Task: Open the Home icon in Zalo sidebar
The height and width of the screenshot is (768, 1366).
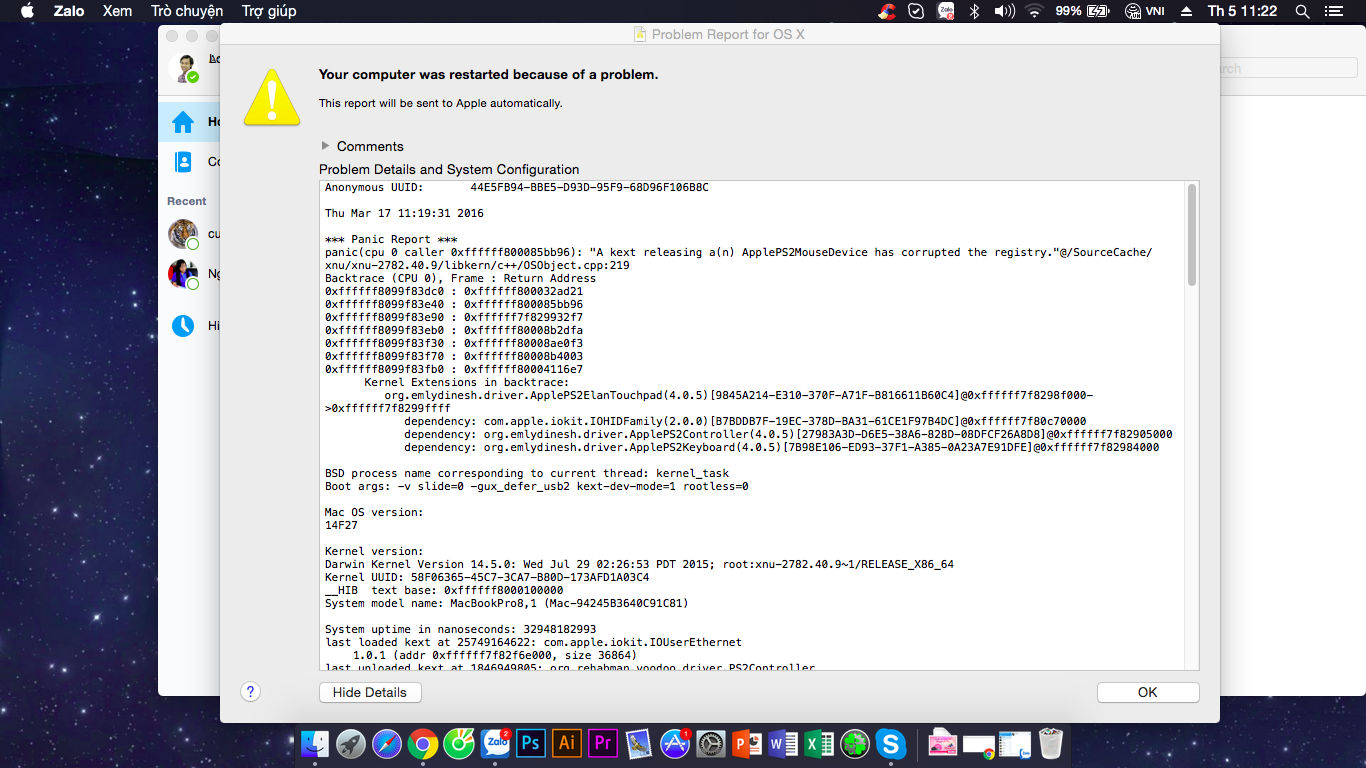Action: tap(183, 122)
